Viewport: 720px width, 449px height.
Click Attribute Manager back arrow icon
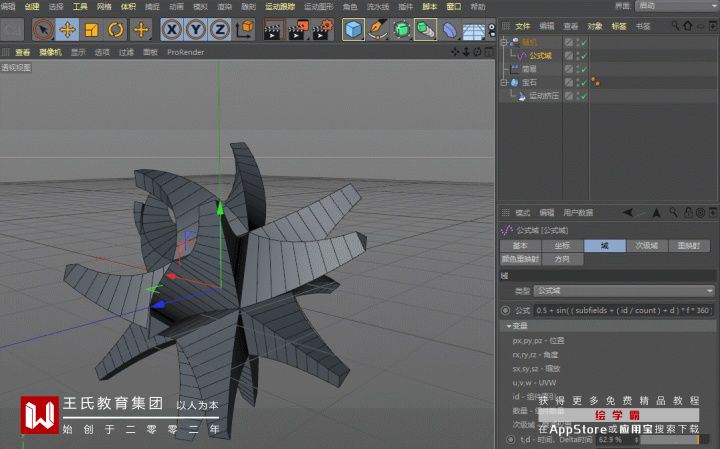pos(627,212)
